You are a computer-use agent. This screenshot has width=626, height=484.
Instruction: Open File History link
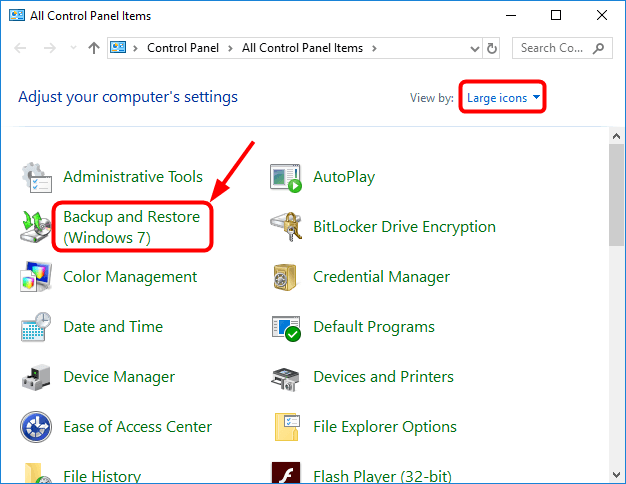(x=102, y=476)
